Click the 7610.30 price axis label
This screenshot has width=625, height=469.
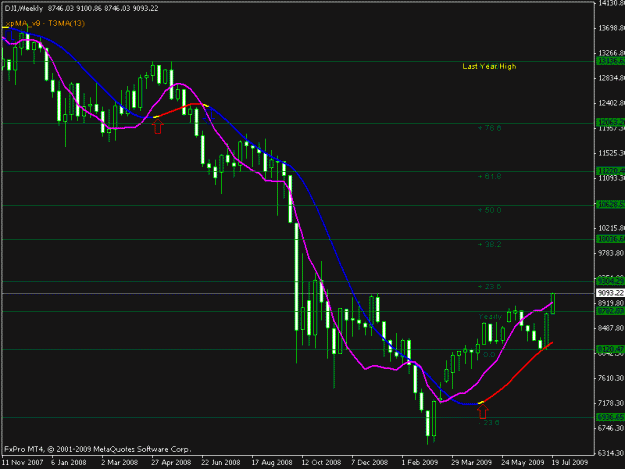(x=611, y=378)
